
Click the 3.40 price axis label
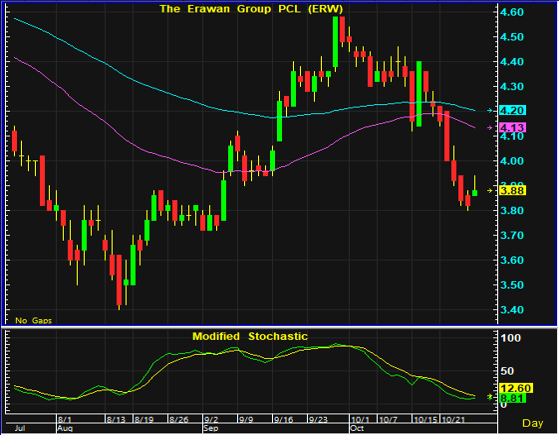(x=512, y=309)
